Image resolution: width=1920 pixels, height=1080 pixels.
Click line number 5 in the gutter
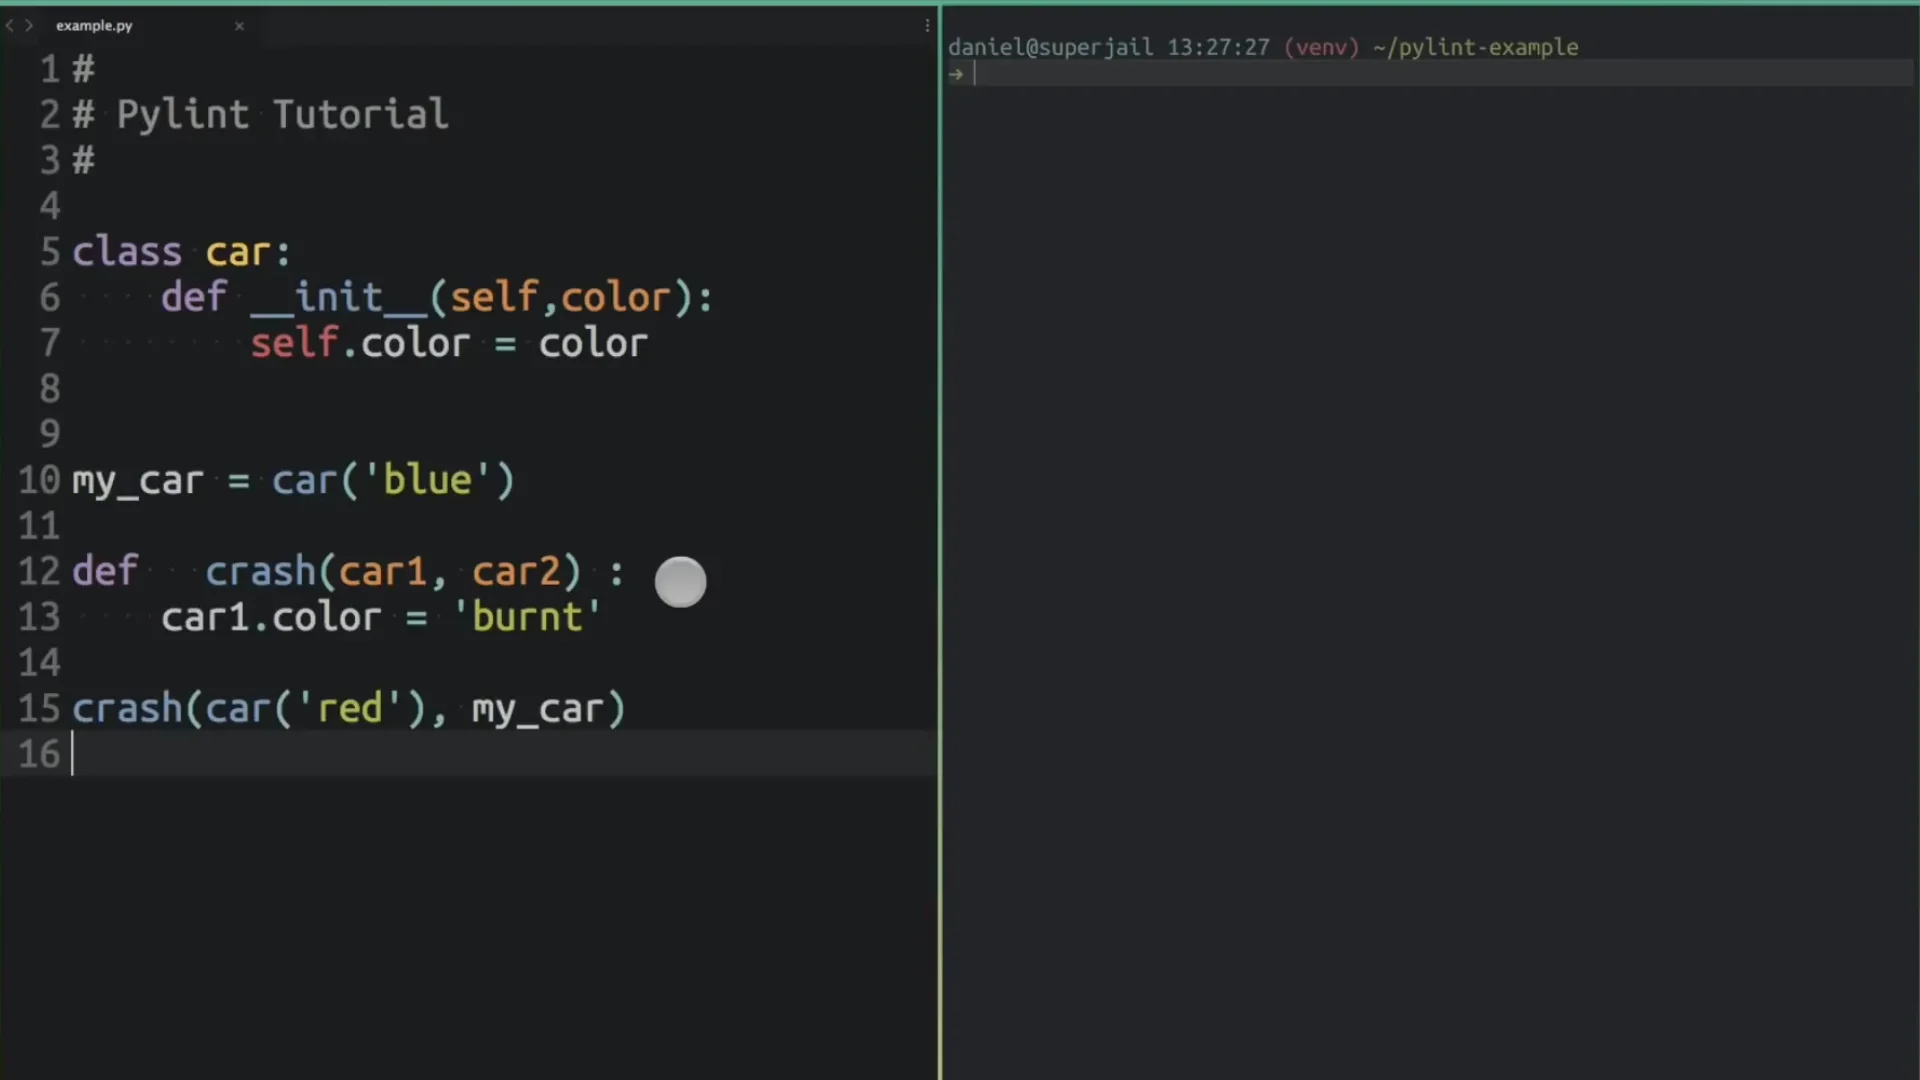pyautogui.click(x=50, y=252)
